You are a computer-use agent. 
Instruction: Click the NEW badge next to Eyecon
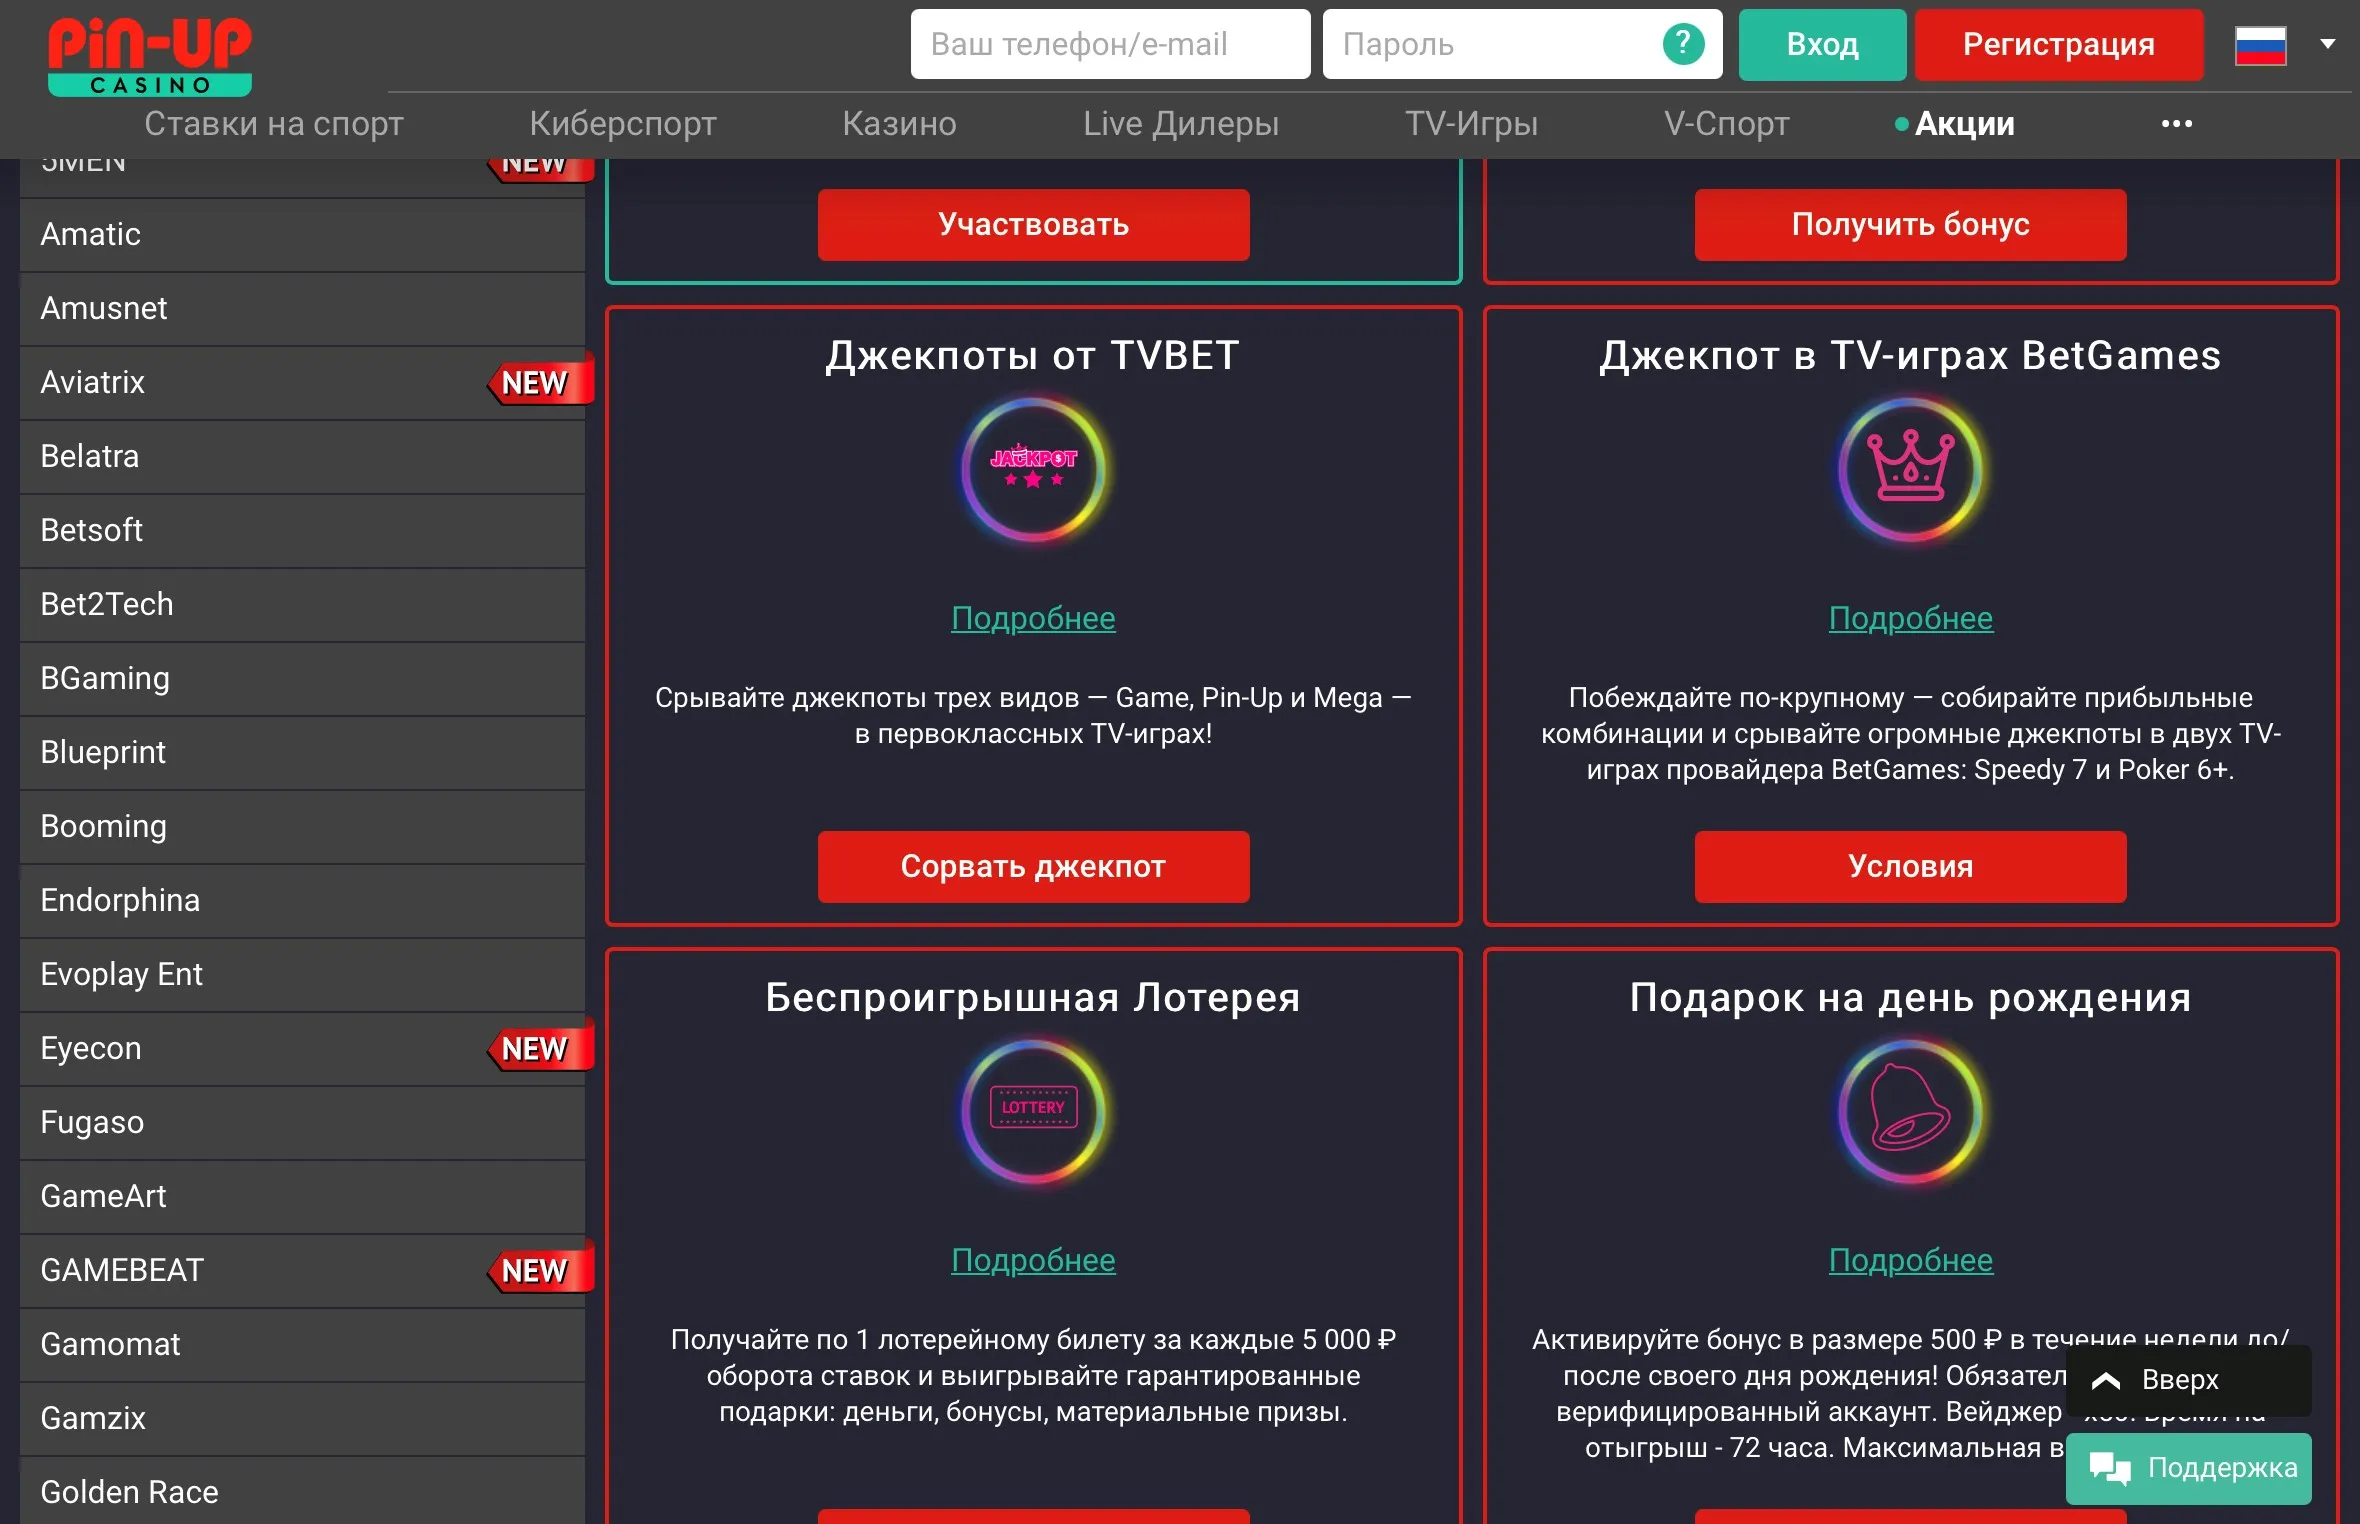click(540, 1048)
